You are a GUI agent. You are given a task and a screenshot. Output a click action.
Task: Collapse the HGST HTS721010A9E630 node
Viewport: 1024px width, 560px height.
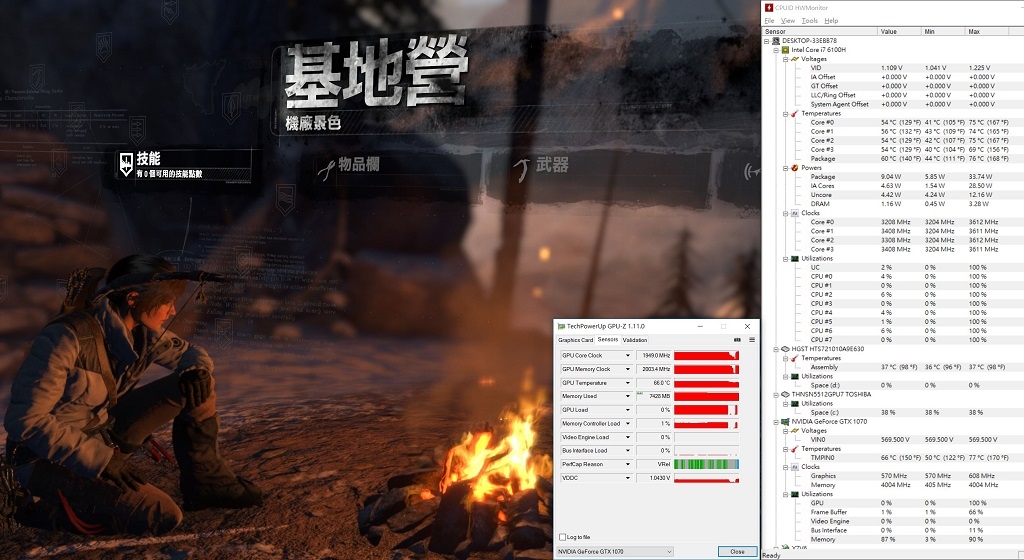pyautogui.click(x=776, y=349)
